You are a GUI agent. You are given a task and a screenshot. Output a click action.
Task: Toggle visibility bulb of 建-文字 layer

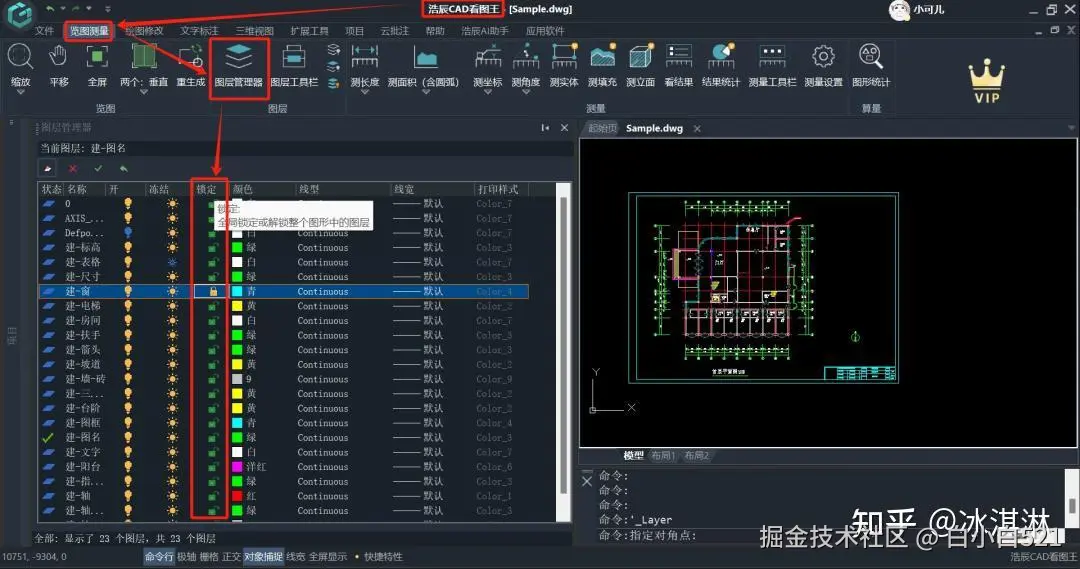128,452
